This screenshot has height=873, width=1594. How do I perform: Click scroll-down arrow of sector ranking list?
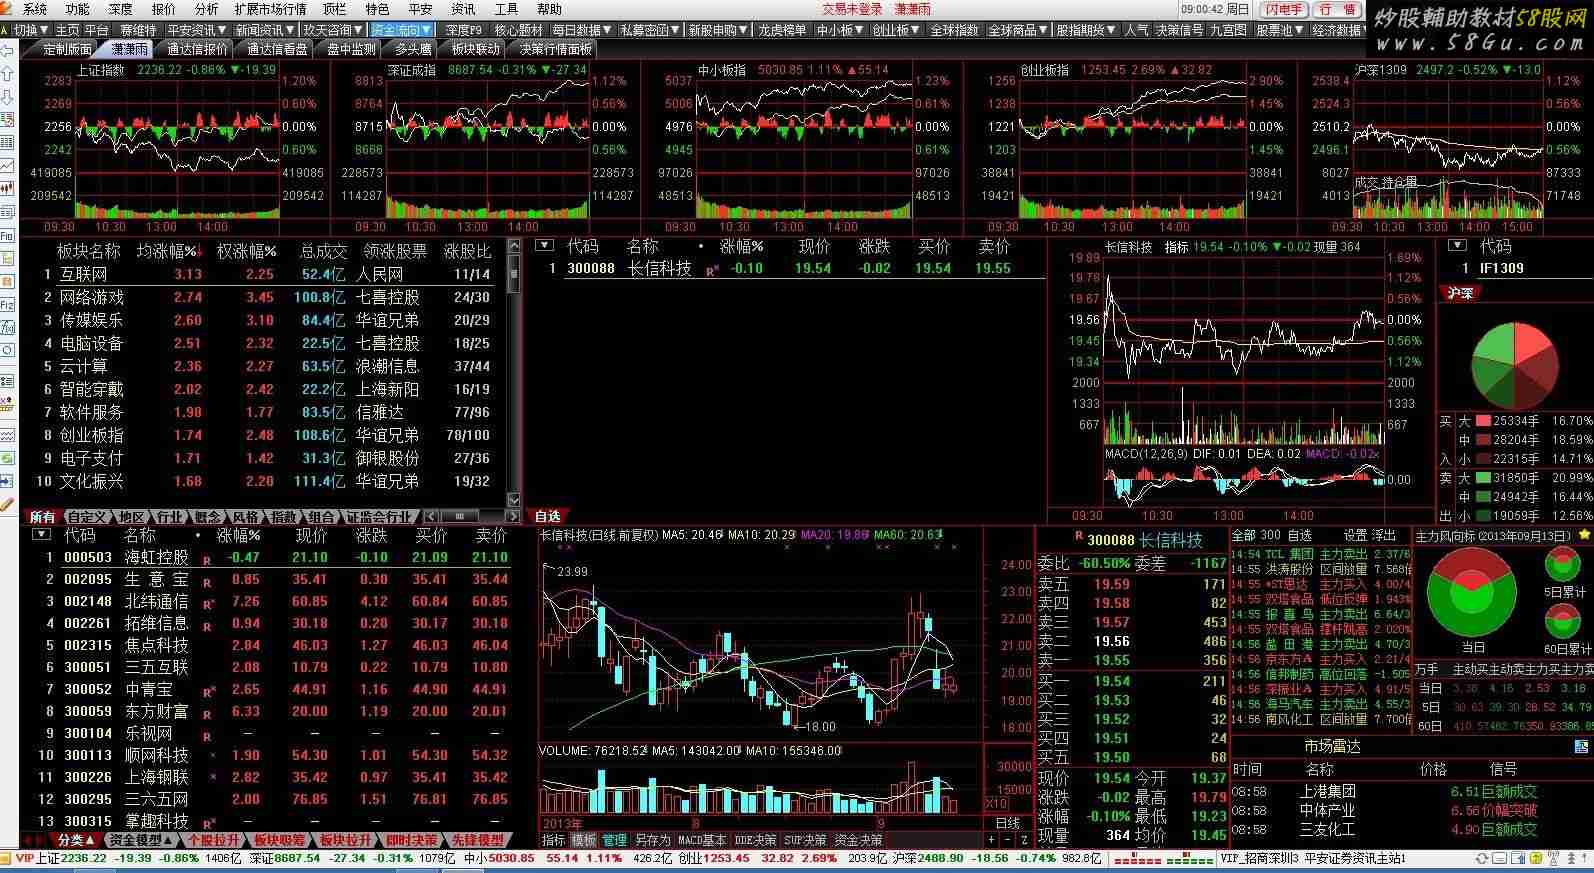tap(514, 499)
